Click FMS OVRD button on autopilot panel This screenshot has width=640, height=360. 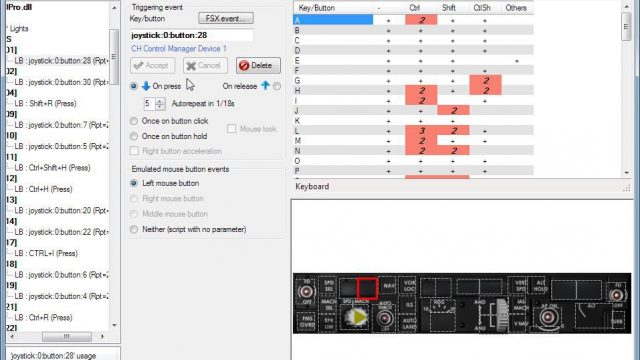click(307, 322)
